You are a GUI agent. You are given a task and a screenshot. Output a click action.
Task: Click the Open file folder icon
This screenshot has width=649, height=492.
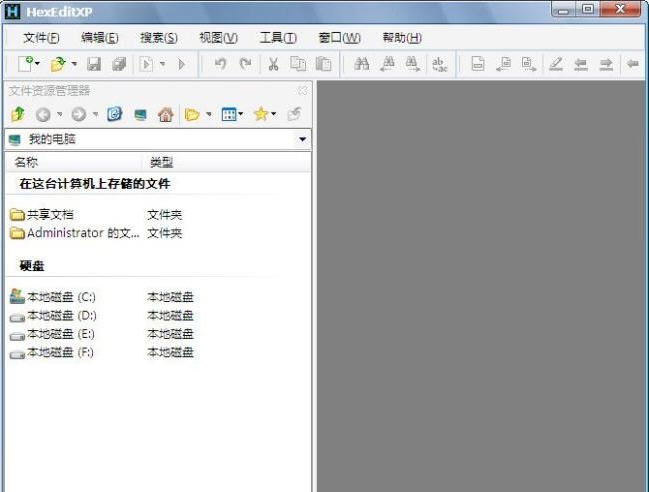58,64
